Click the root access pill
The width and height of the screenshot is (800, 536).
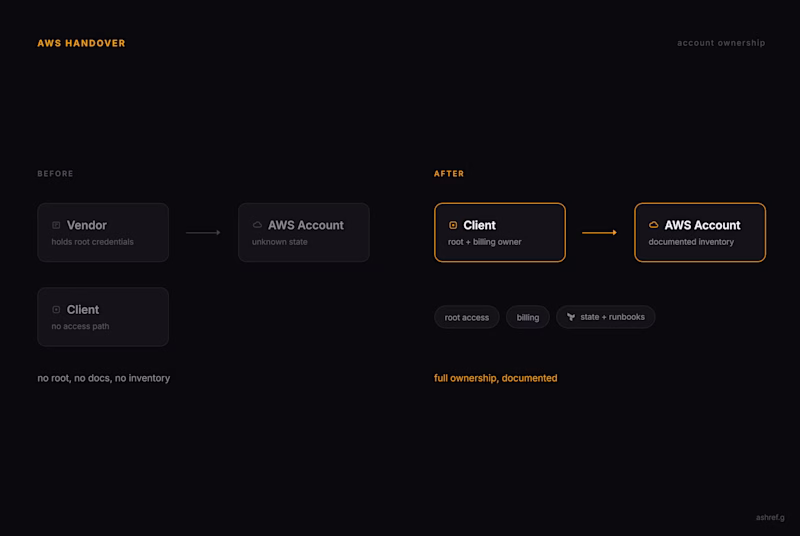point(466,317)
